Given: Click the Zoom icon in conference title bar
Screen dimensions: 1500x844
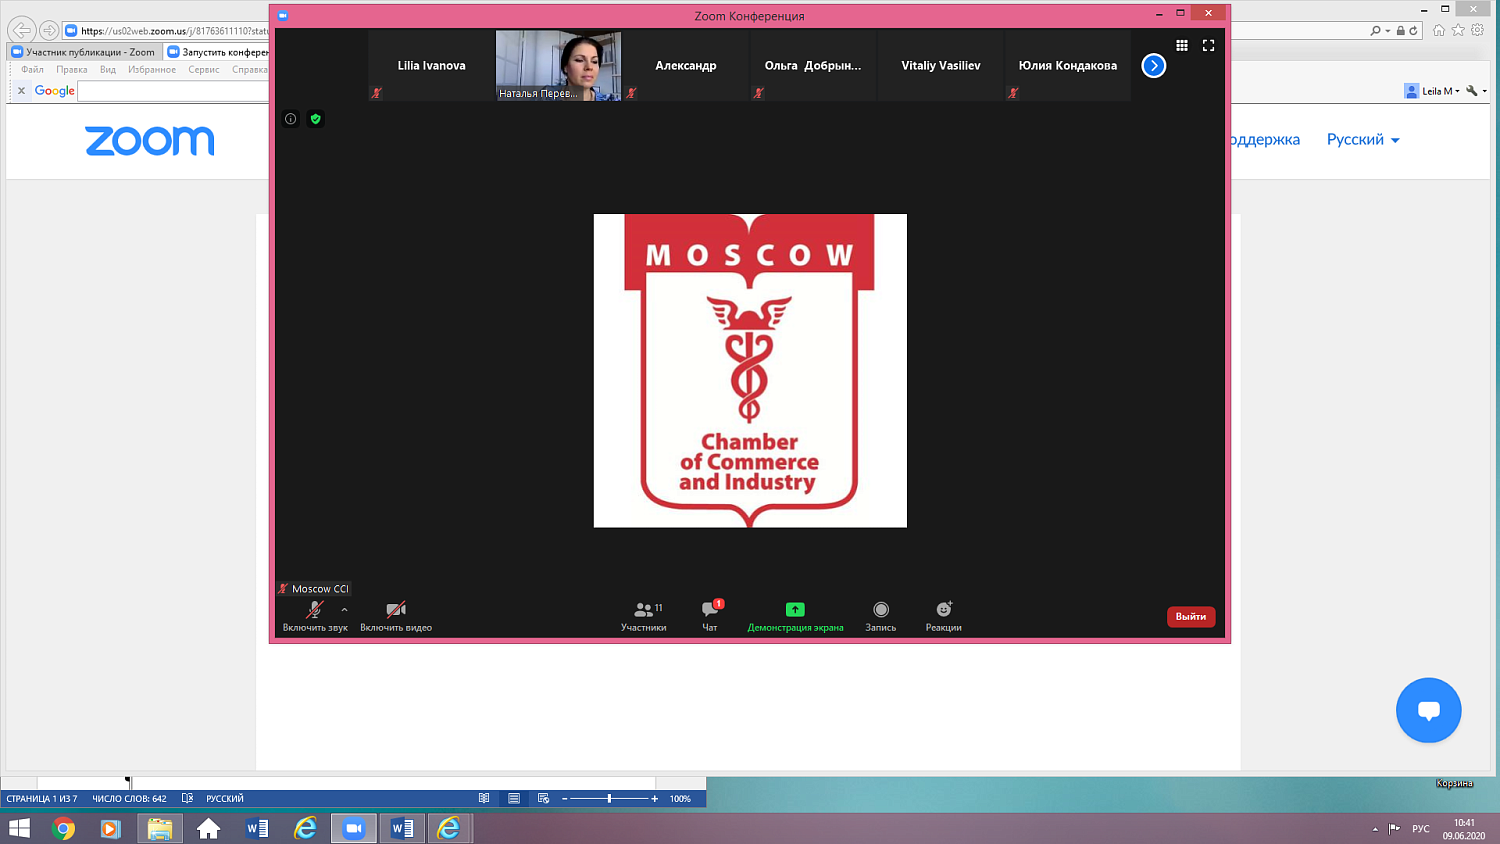Looking at the screenshot, I should tap(283, 16).
